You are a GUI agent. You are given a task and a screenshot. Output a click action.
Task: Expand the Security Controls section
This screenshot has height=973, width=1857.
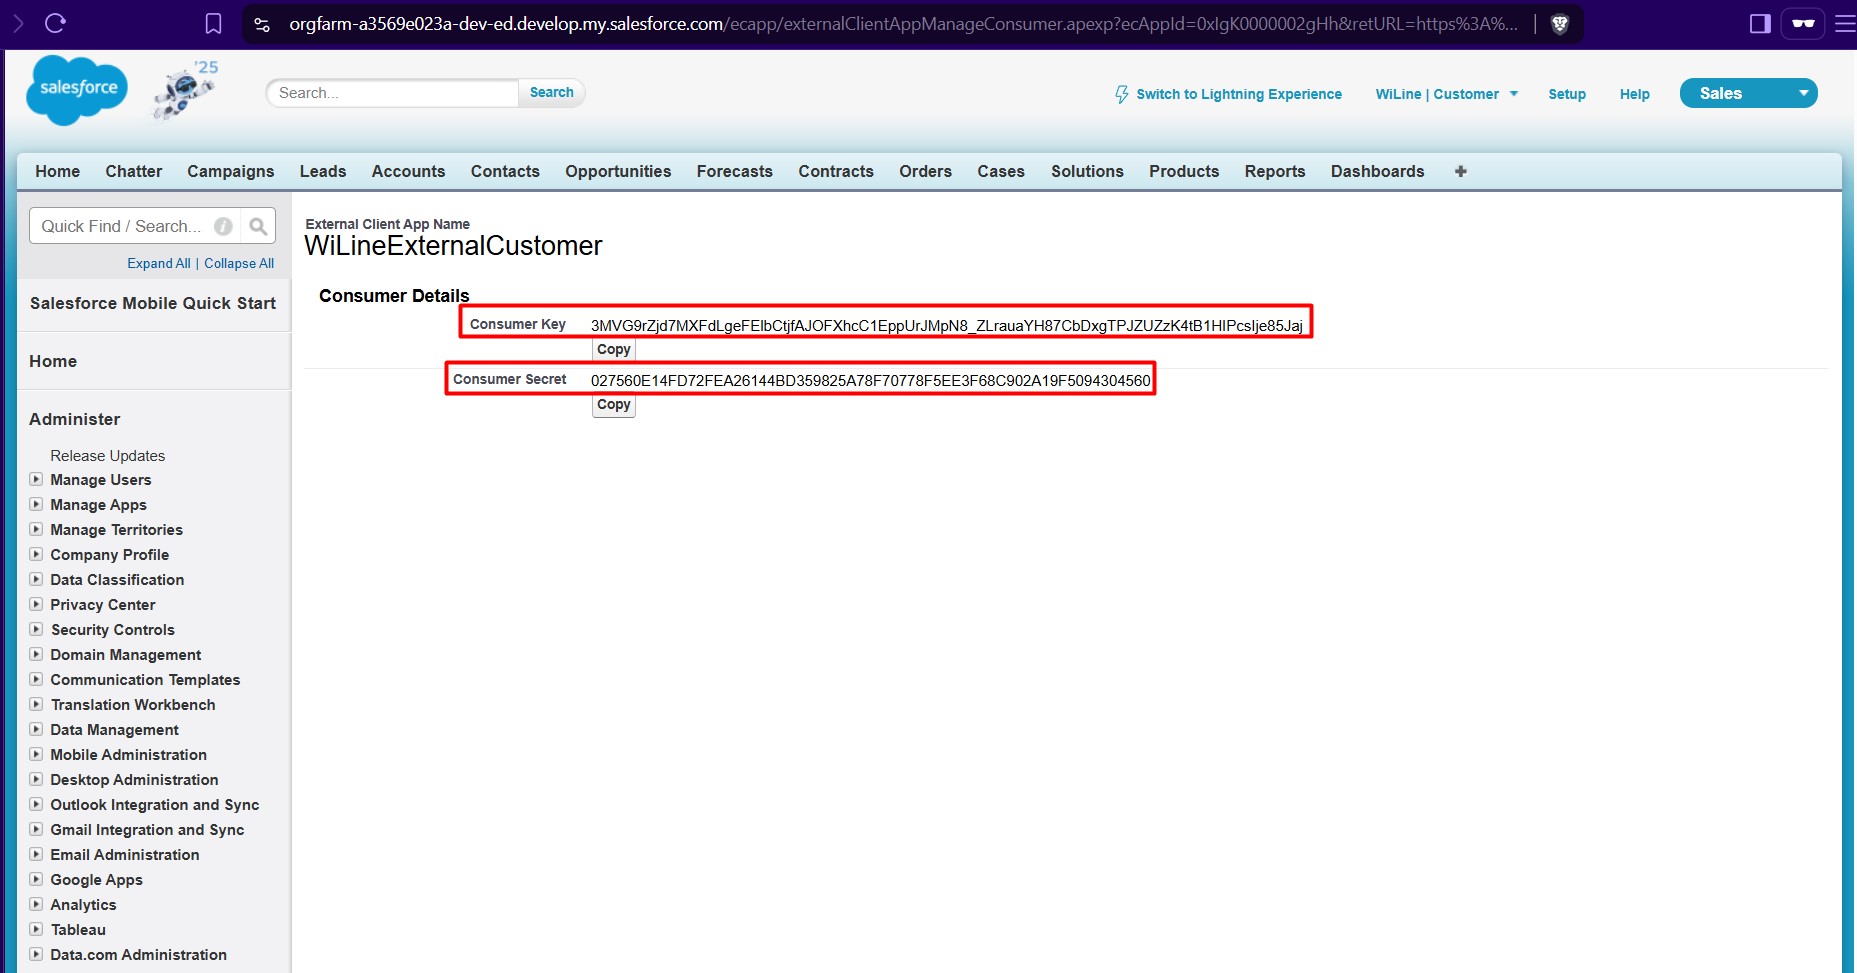click(x=36, y=630)
